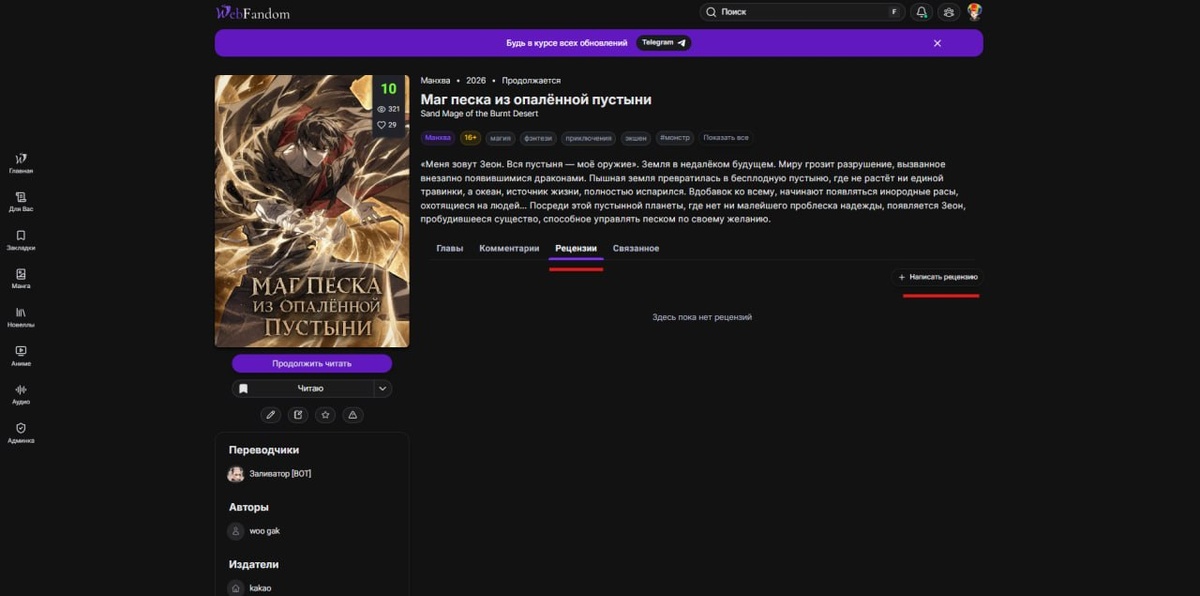Click the pencil edit icon under cover

click(x=270, y=415)
